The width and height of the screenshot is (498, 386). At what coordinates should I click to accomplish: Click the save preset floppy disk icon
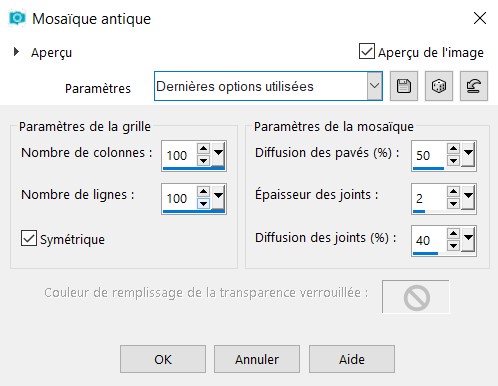(404, 86)
